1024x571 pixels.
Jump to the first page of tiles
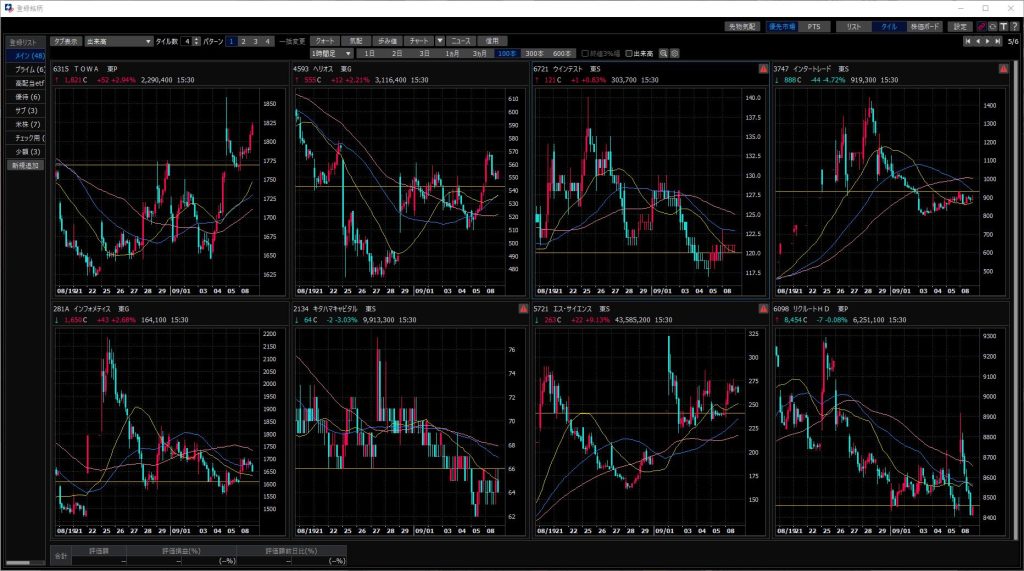point(967,42)
